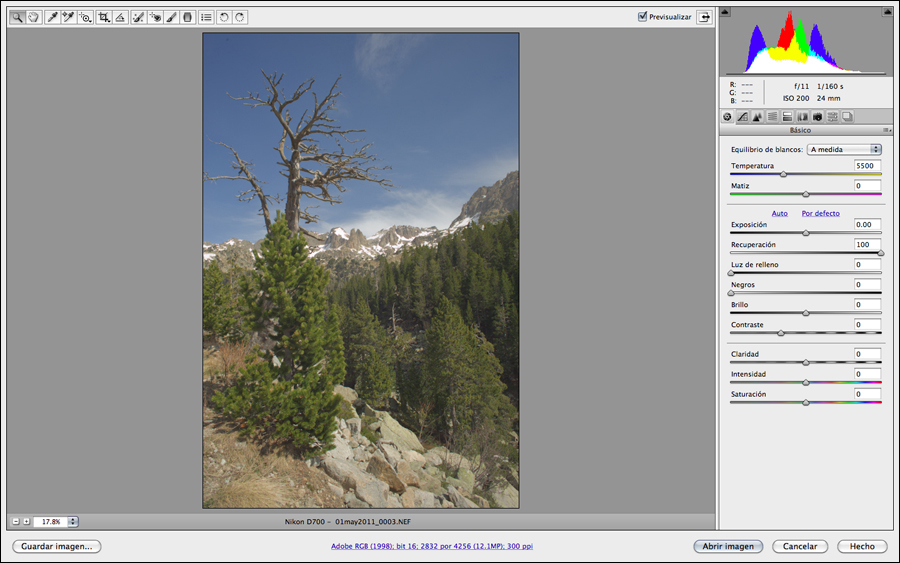Choose the Straighten tool
The image size is (900, 563).
120,17
